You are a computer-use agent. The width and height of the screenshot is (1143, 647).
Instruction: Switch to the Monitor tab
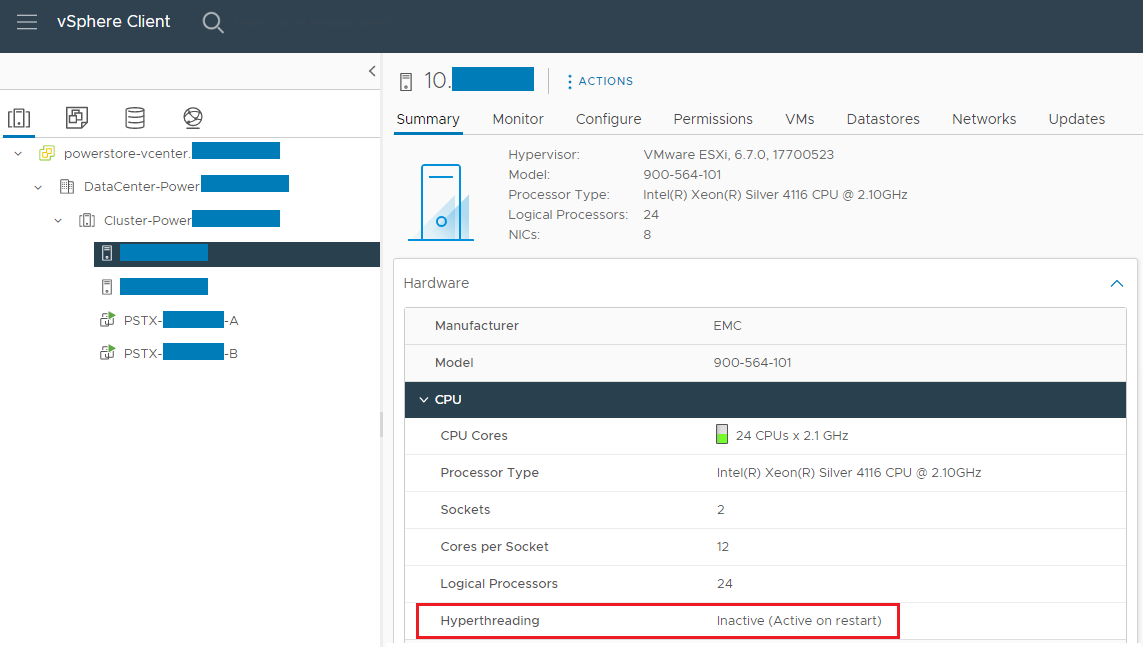pos(517,119)
